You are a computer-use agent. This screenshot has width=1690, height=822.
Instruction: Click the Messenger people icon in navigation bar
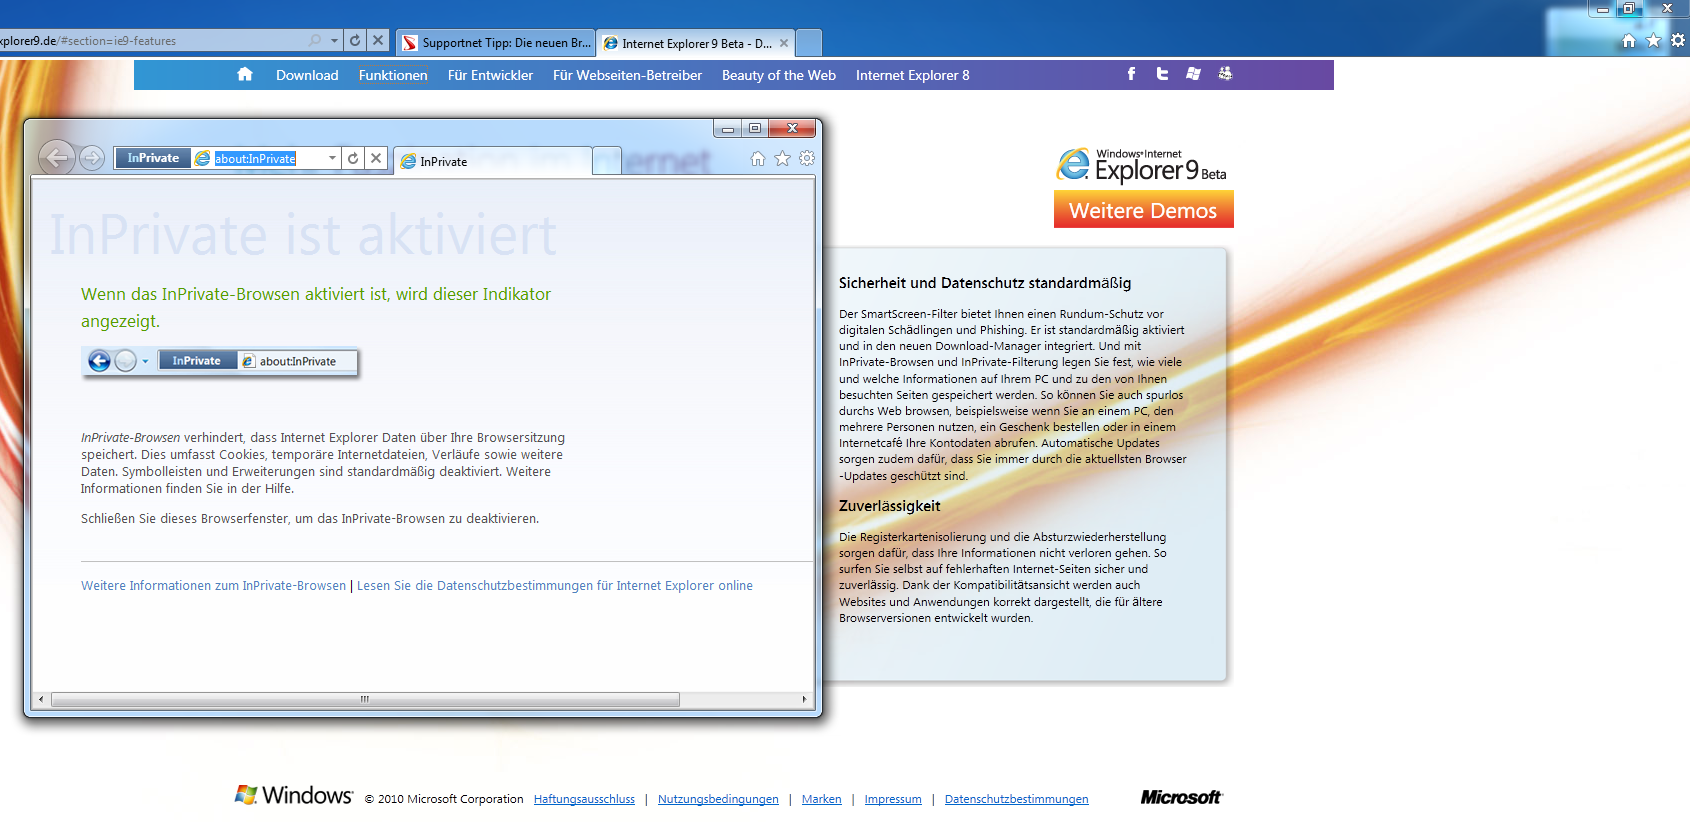tap(1225, 74)
